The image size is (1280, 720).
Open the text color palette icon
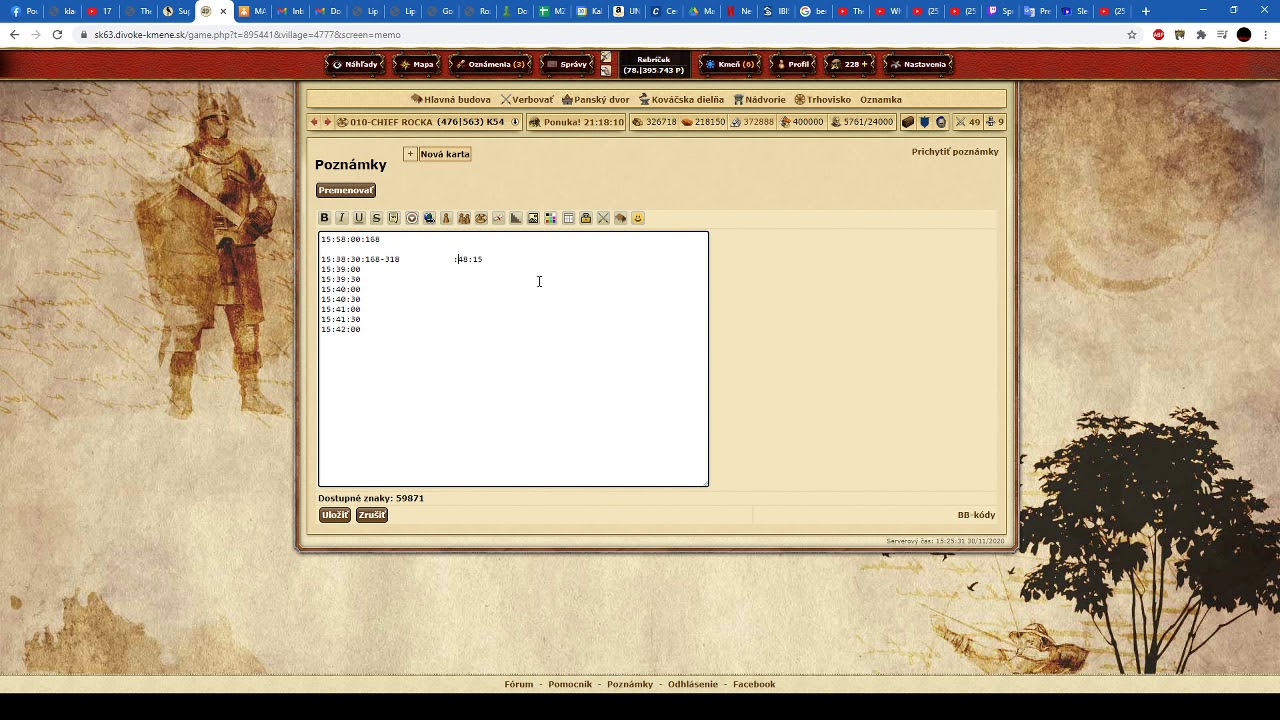point(550,218)
